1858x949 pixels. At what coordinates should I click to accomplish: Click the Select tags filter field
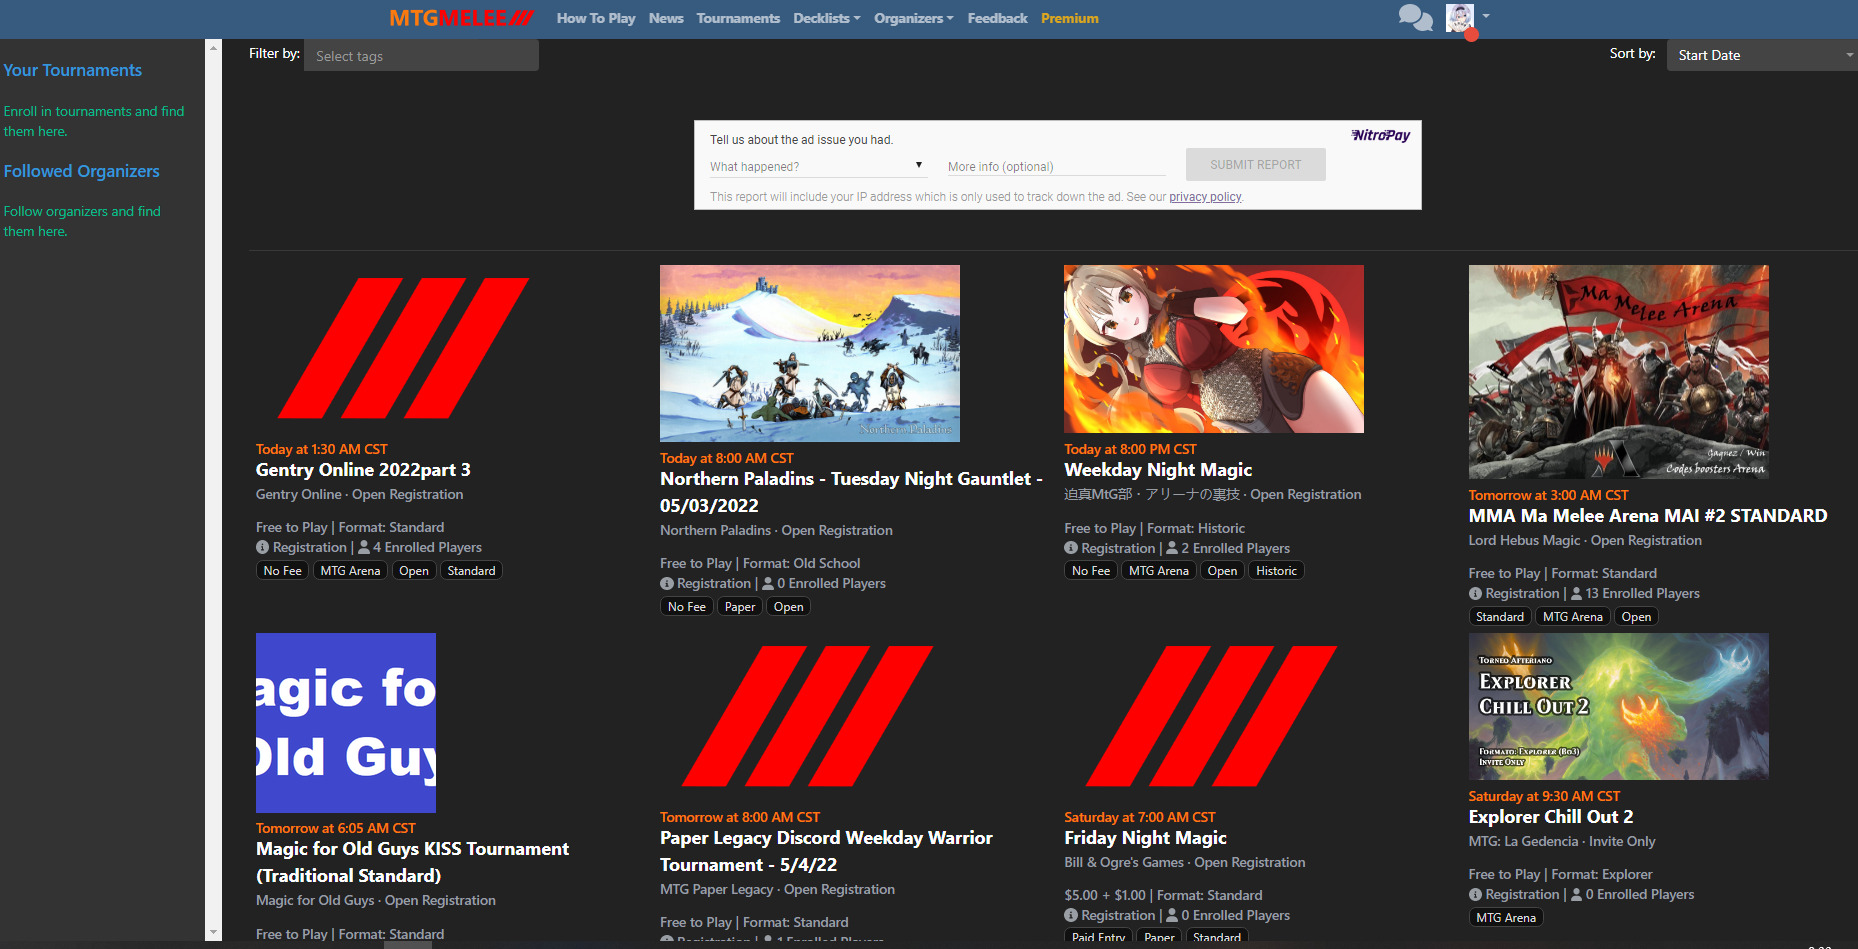pyautogui.click(x=420, y=56)
